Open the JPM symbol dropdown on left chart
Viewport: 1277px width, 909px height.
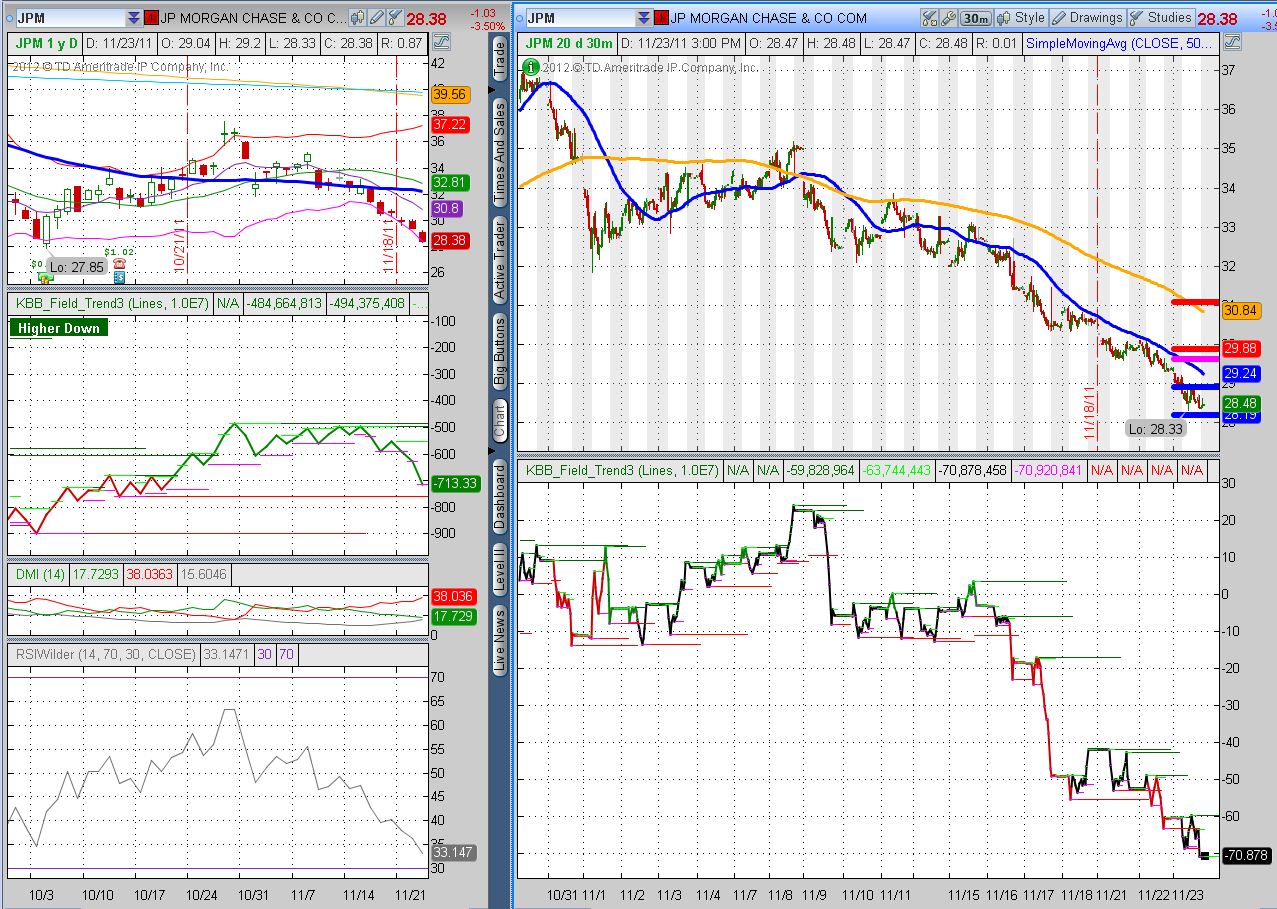tap(133, 17)
